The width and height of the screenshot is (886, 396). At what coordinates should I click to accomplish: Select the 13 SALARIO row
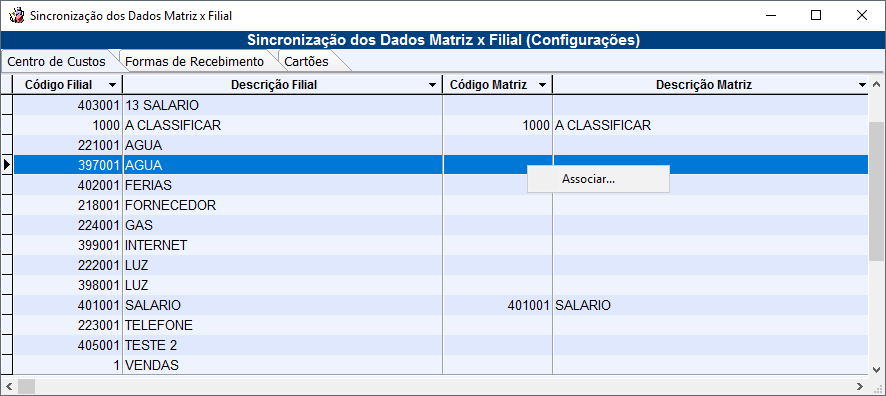441,105
